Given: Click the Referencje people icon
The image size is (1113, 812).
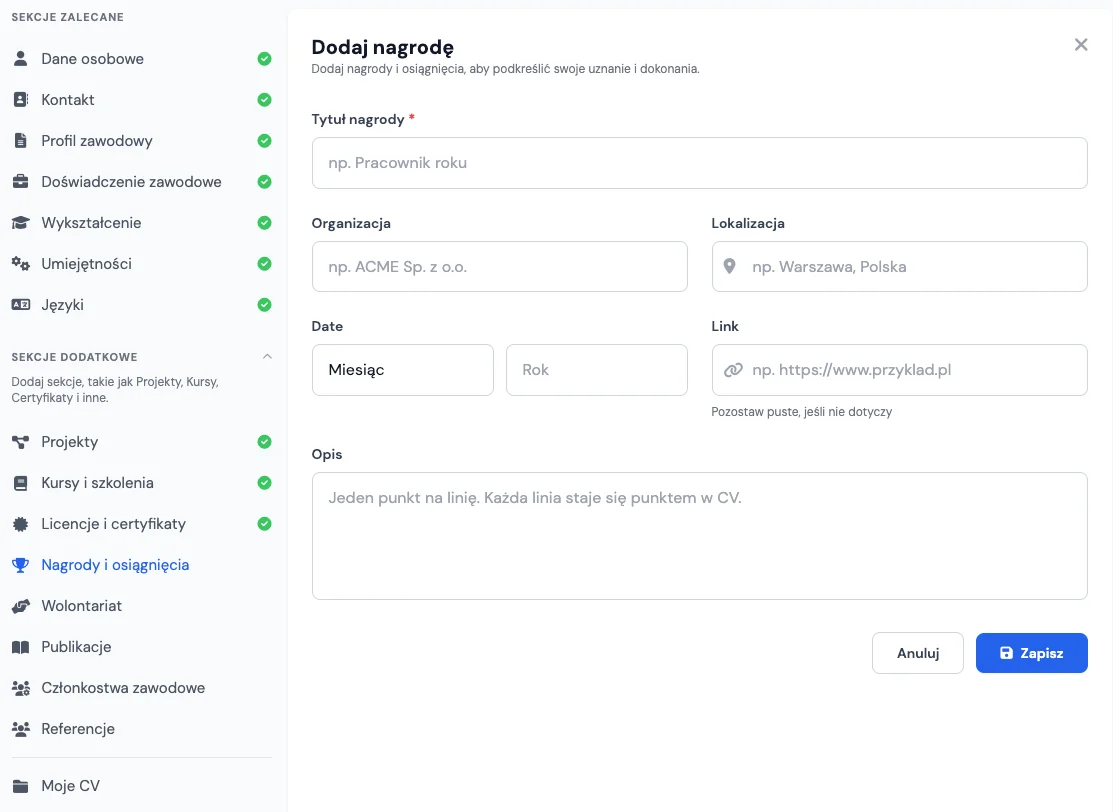Looking at the screenshot, I should click(x=21, y=729).
